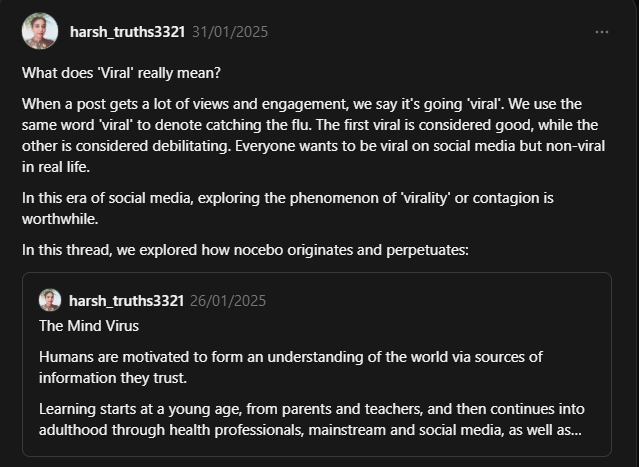Click 'other is considered debilitating' sentence
This screenshot has height=467, width=639.
click(x=126, y=145)
